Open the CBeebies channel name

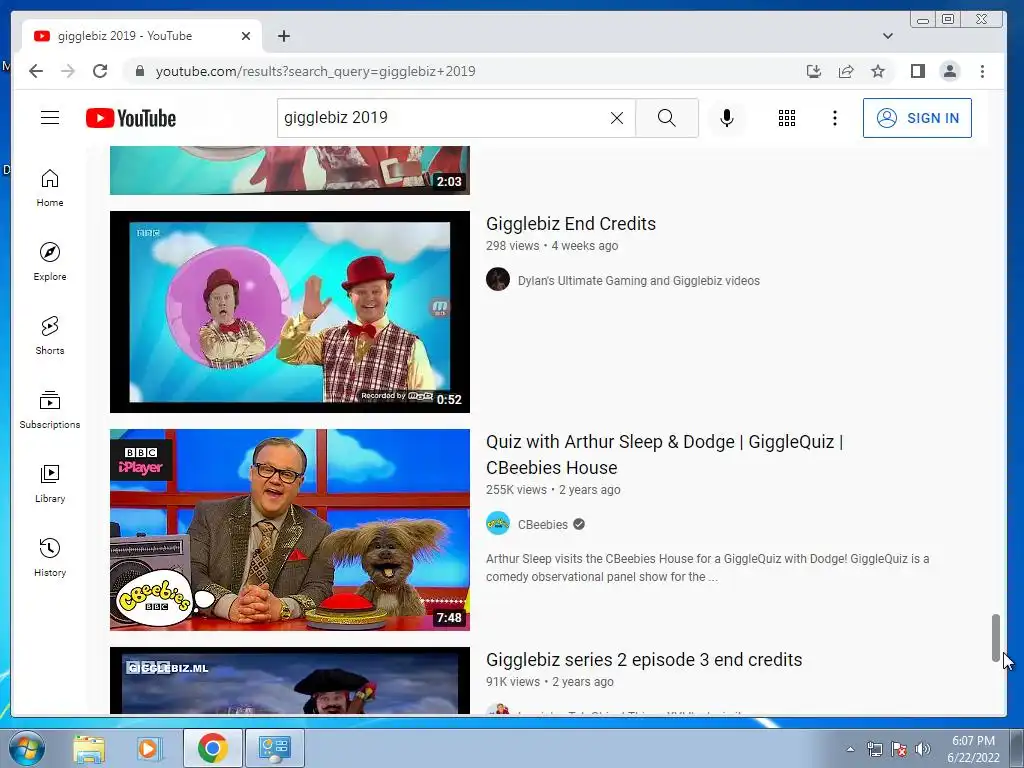543,524
